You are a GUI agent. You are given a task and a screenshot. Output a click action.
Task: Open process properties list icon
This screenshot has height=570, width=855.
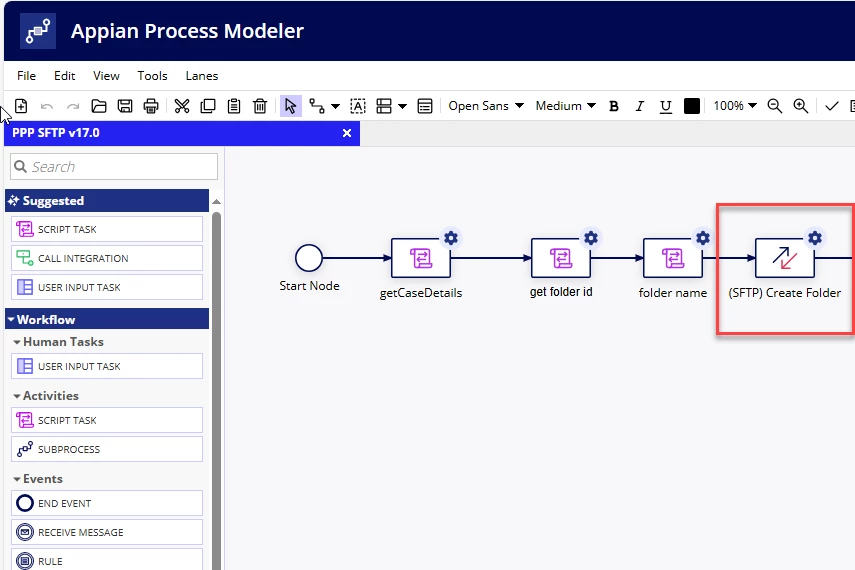pos(425,106)
